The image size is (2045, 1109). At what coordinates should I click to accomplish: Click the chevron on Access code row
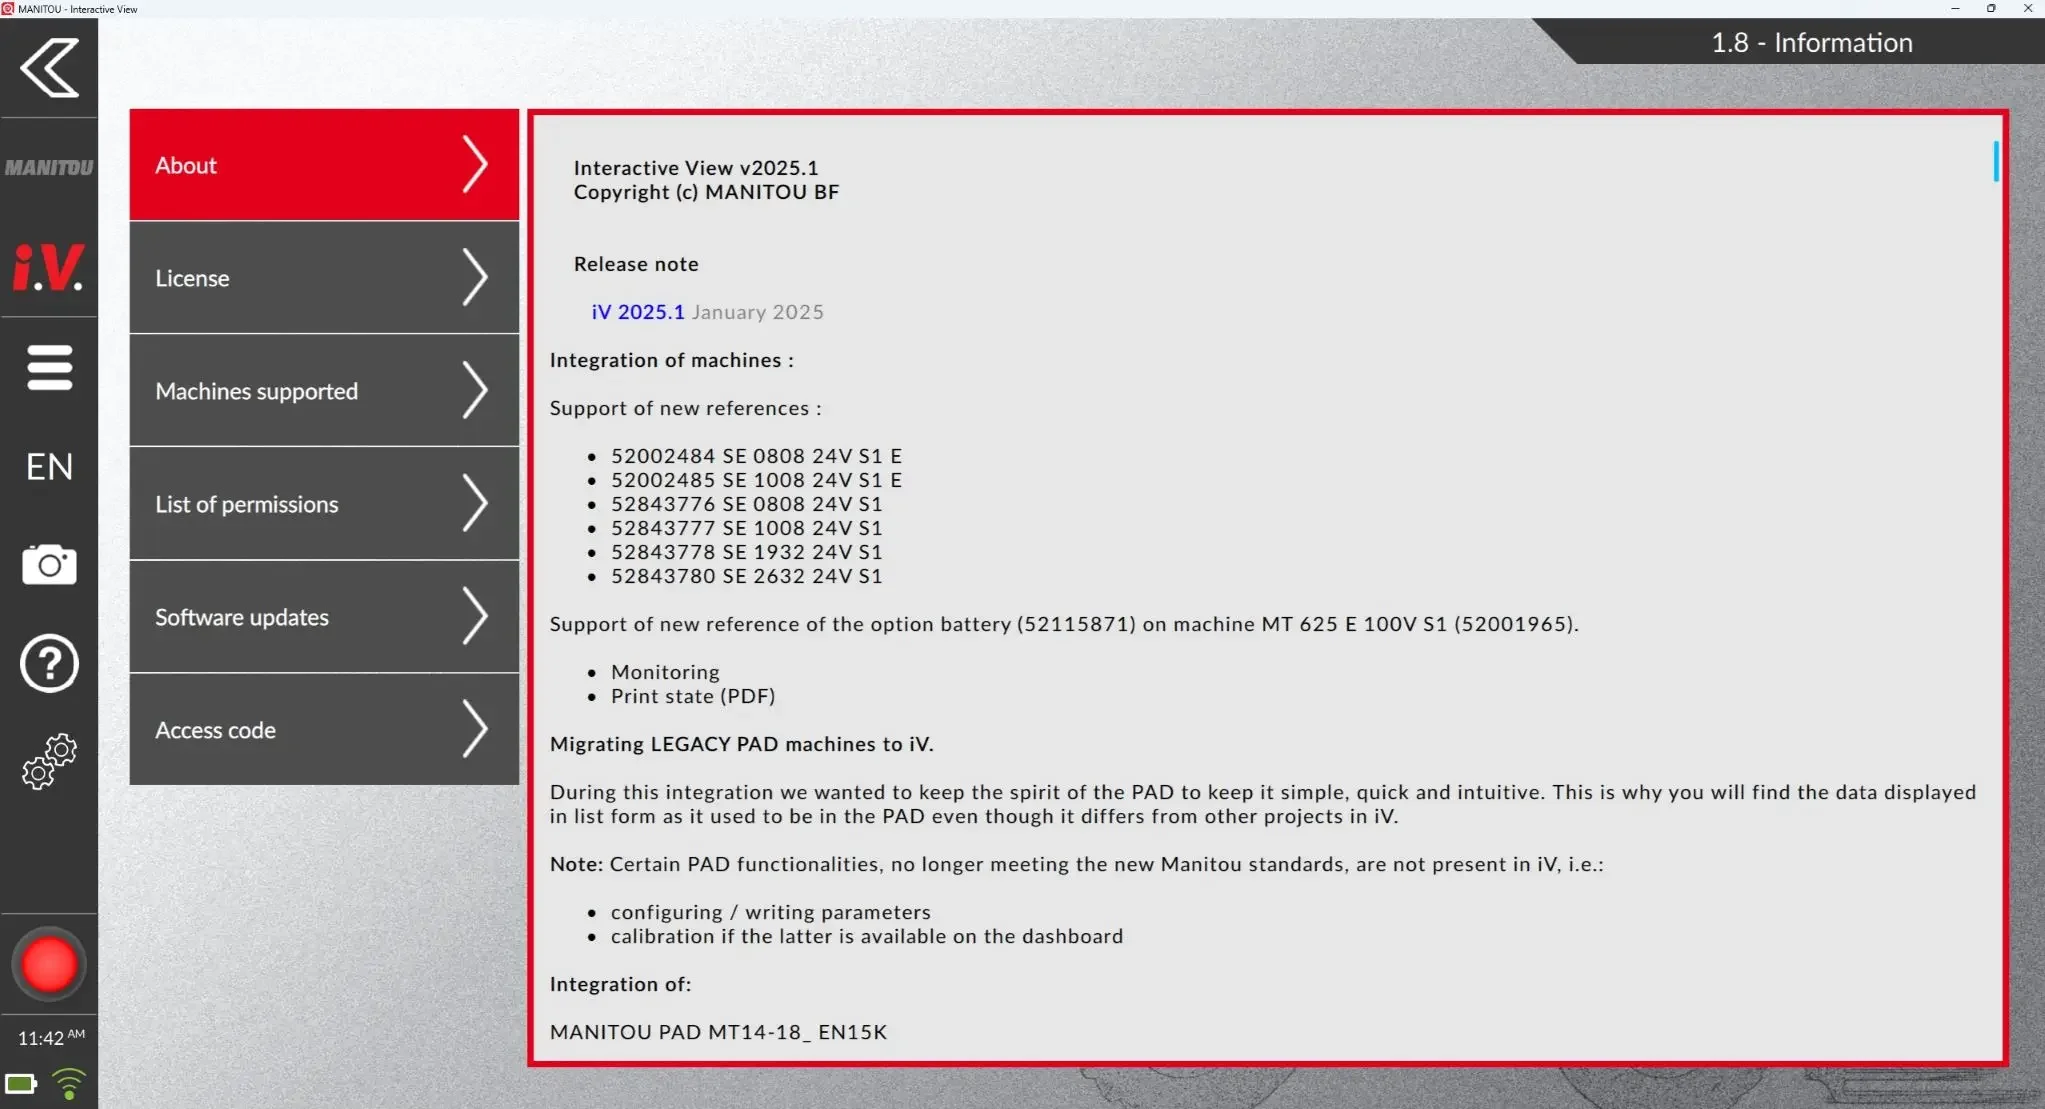point(475,730)
